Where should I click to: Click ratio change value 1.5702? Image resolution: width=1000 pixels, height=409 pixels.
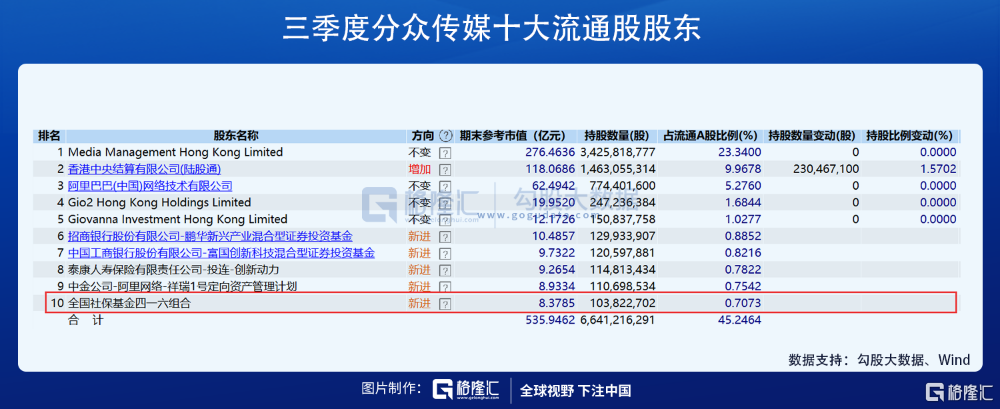point(938,169)
